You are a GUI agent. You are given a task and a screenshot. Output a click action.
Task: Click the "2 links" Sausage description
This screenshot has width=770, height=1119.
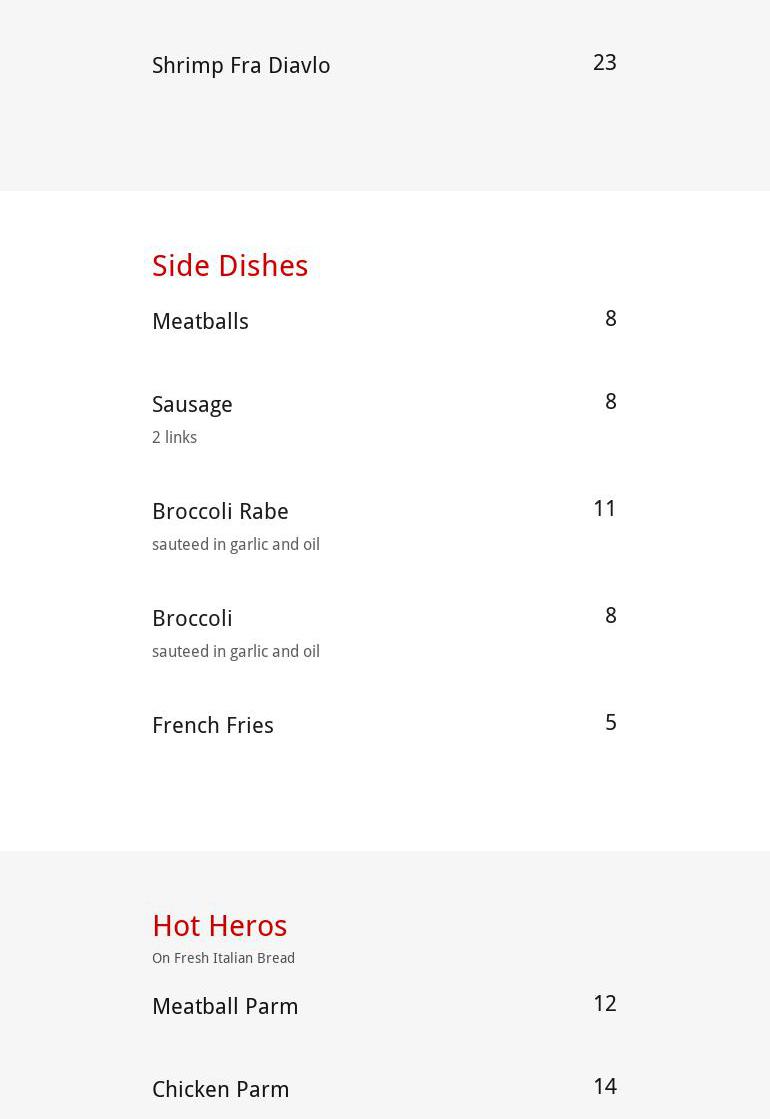click(x=174, y=438)
